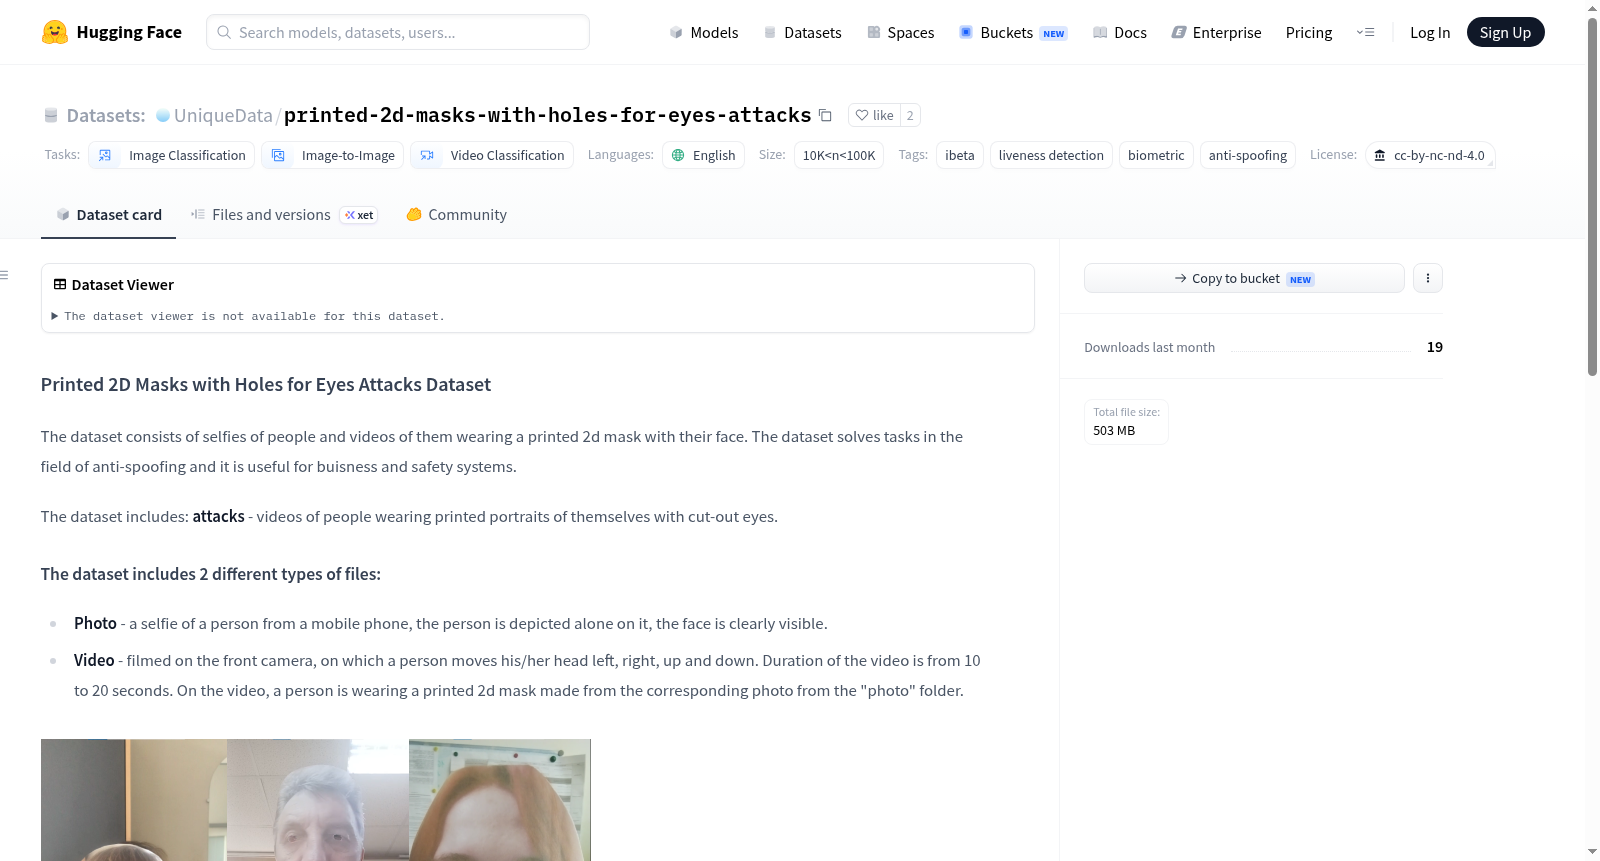Select the Image Classification task tag
This screenshot has width=1600, height=861.
pos(171,155)
